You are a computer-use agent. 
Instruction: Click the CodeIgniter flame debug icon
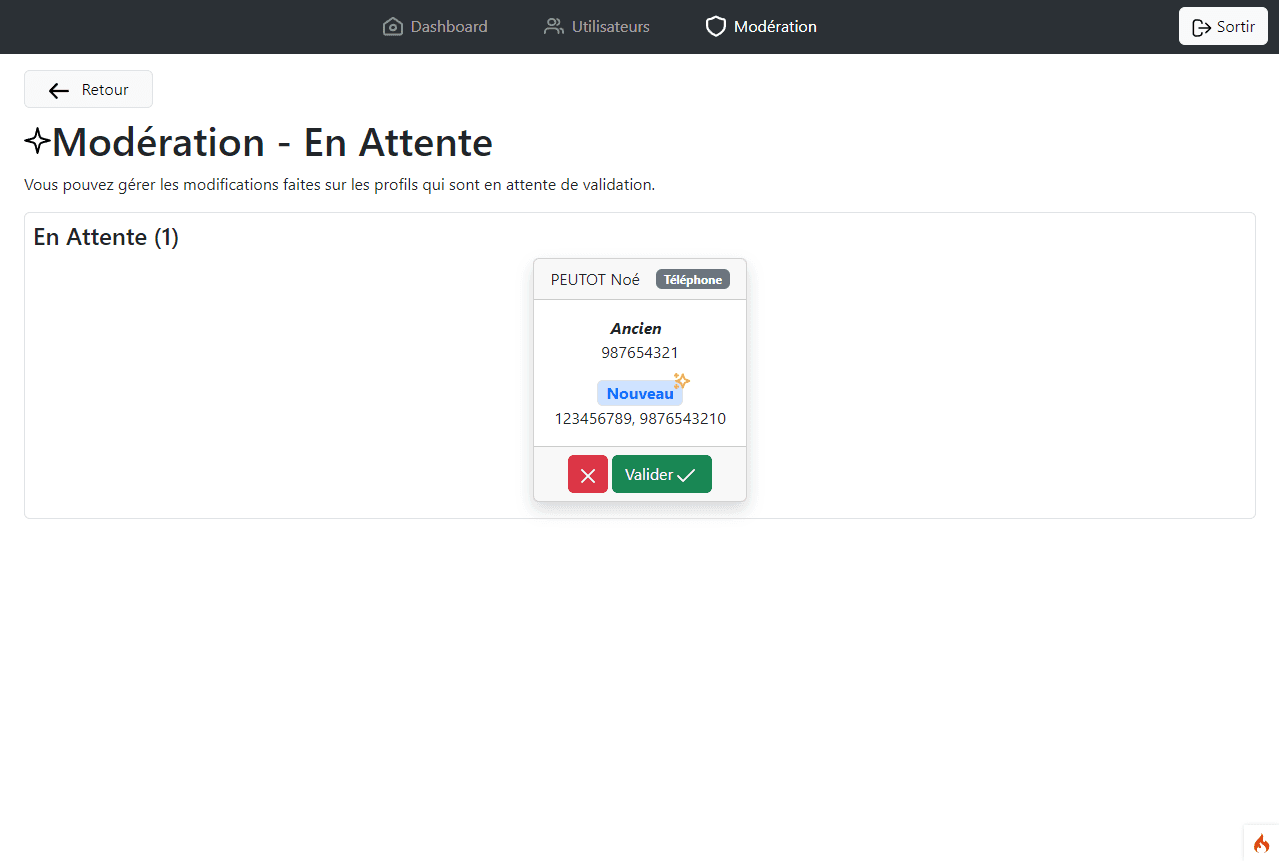pos(1261,843)
